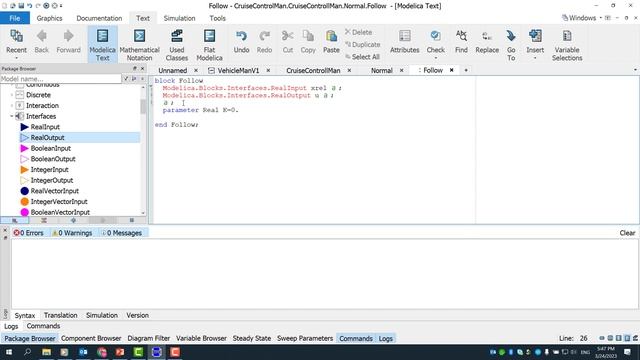Image resolution: width=640 pixels, height=360 pixels.
Task: Open the CruiseControllMan document tab
Action: [313, 70]
